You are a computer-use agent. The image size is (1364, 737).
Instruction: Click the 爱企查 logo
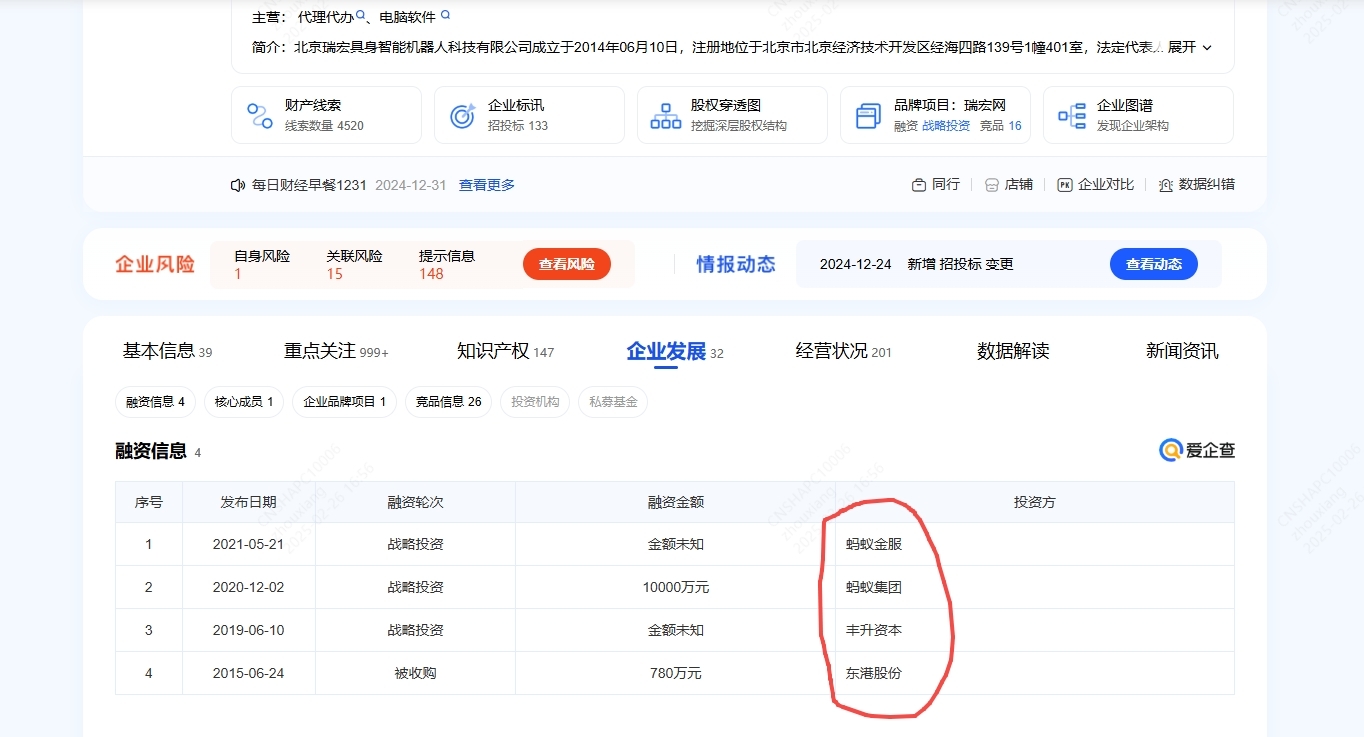click(1197, 450)
